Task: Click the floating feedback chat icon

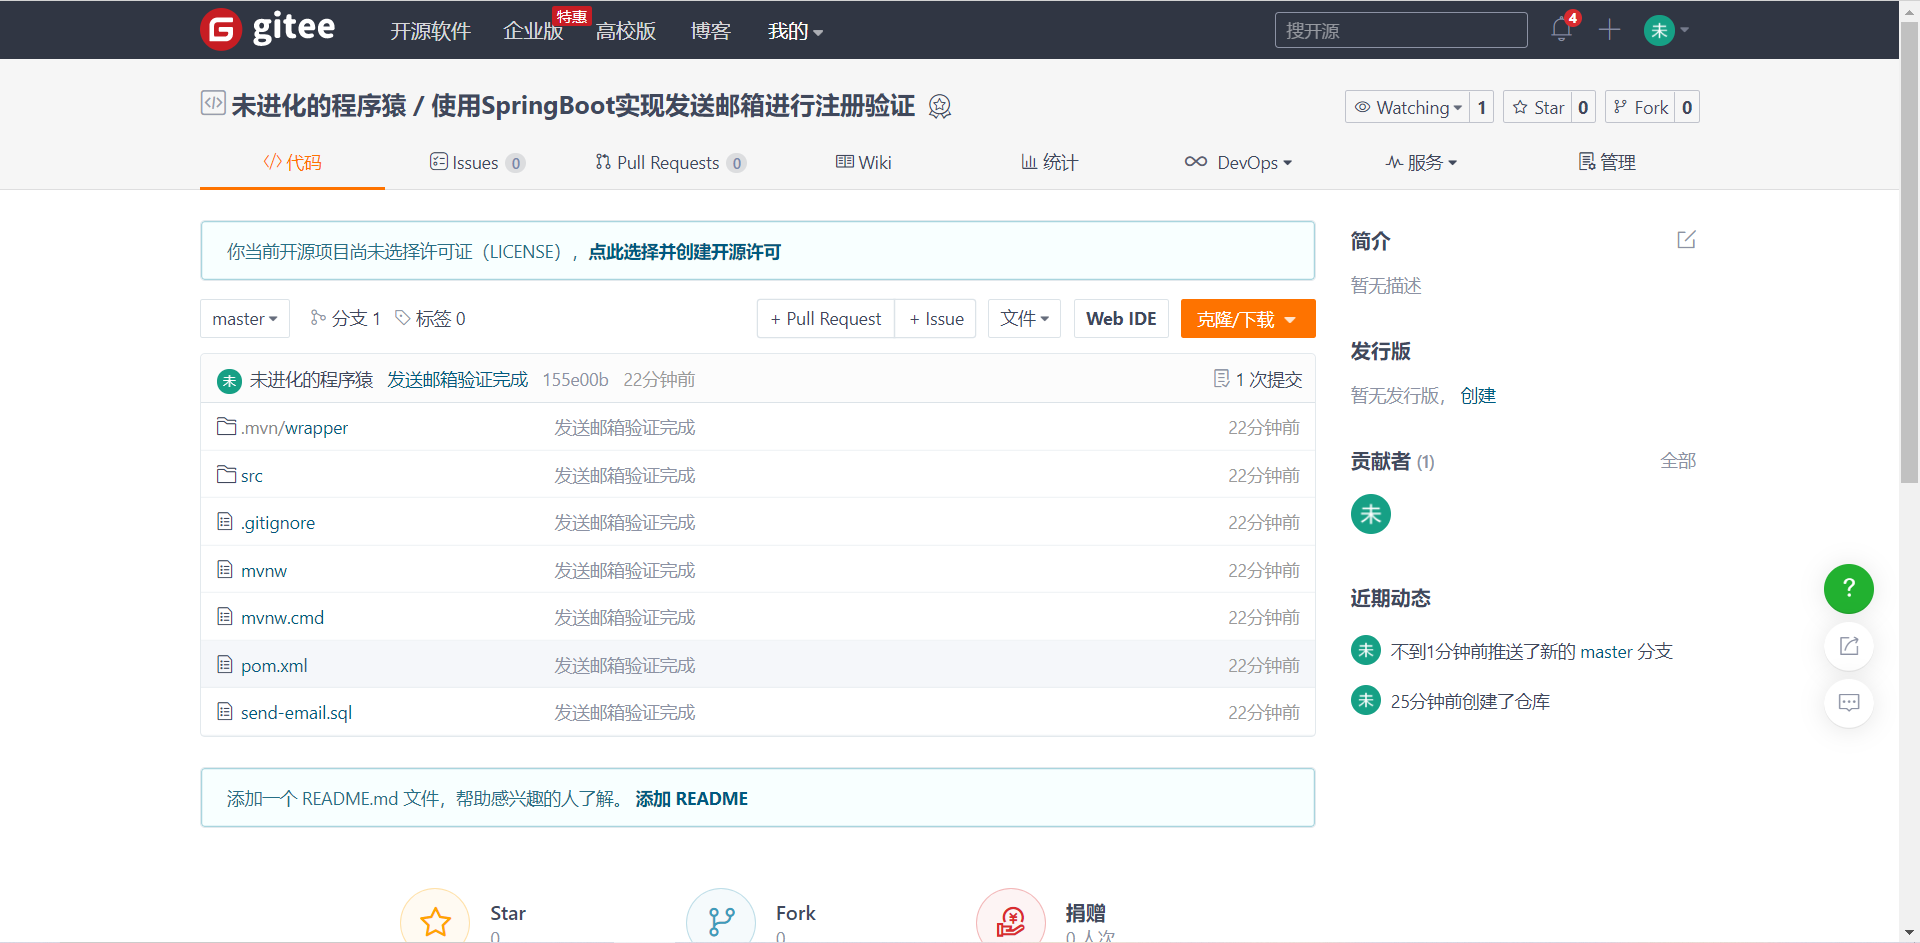Action: (x=1849, y=702)
